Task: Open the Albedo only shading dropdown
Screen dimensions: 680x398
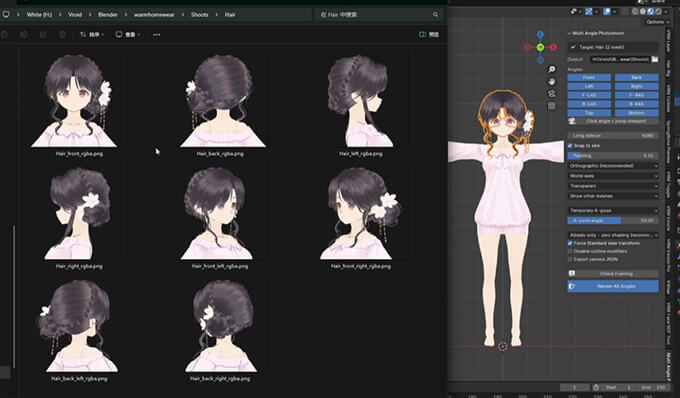Action: (x=613, y=235)
